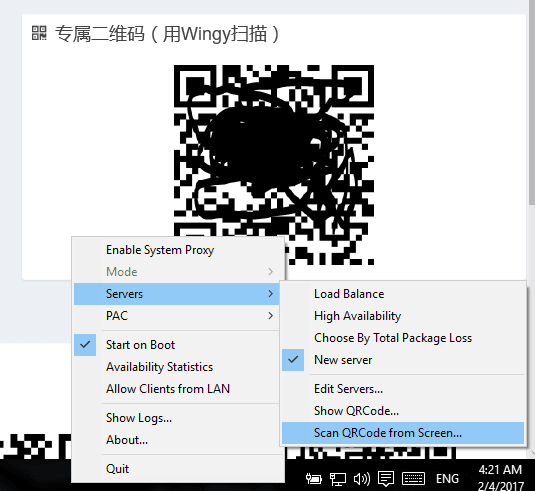Open the disabled Mode menu entry
Viewport: 535px width, 491px height.
[x=178, y=272]
